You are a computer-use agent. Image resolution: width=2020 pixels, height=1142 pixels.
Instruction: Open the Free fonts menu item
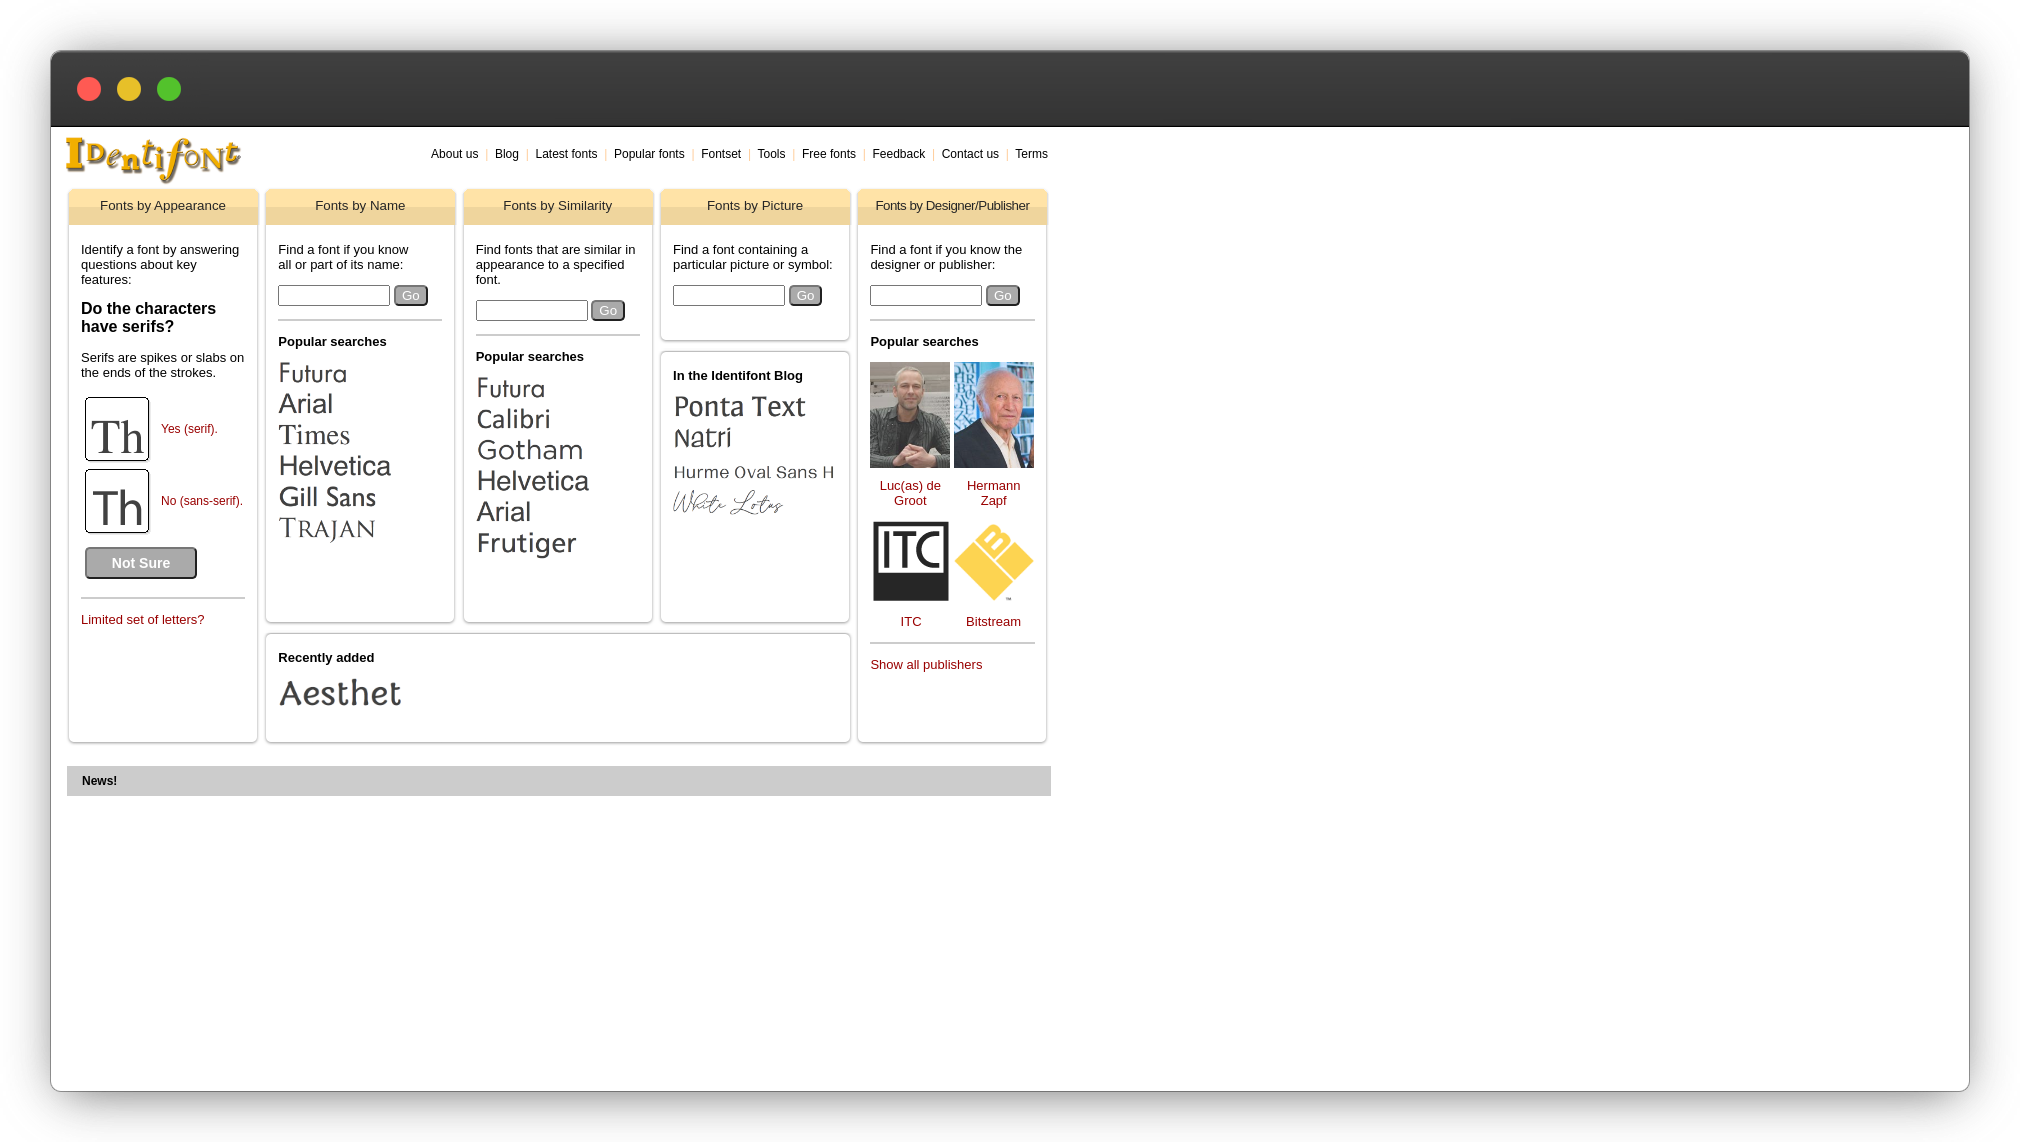click(828, 154)
